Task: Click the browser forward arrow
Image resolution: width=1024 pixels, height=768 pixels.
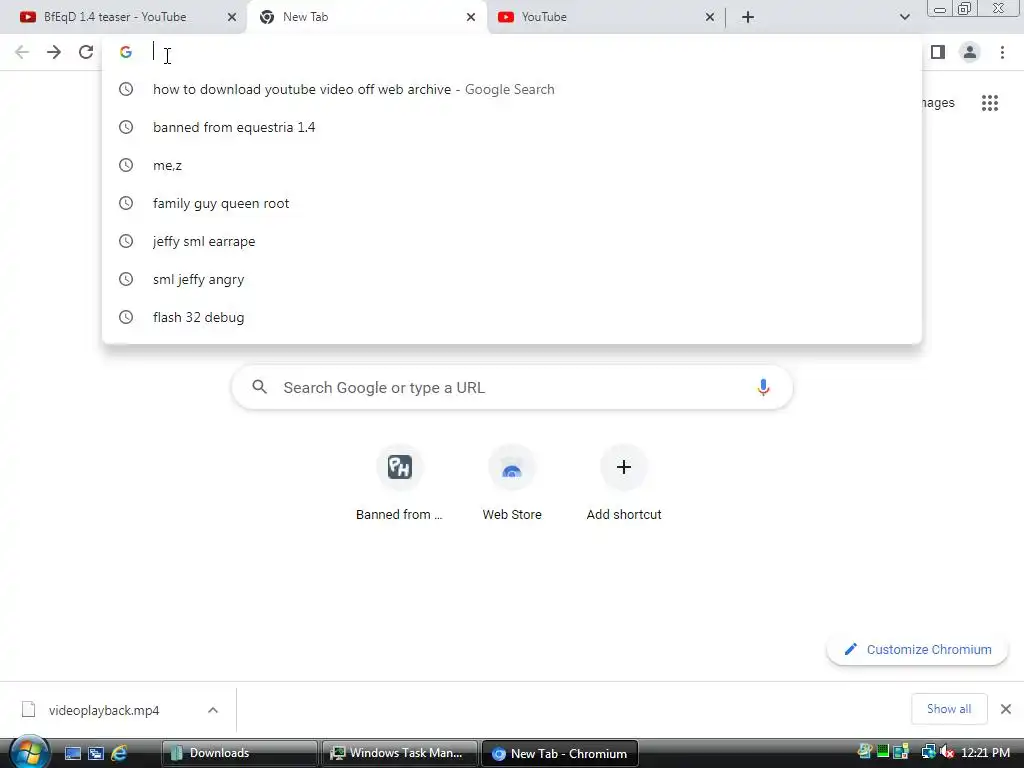Action: 54,52
